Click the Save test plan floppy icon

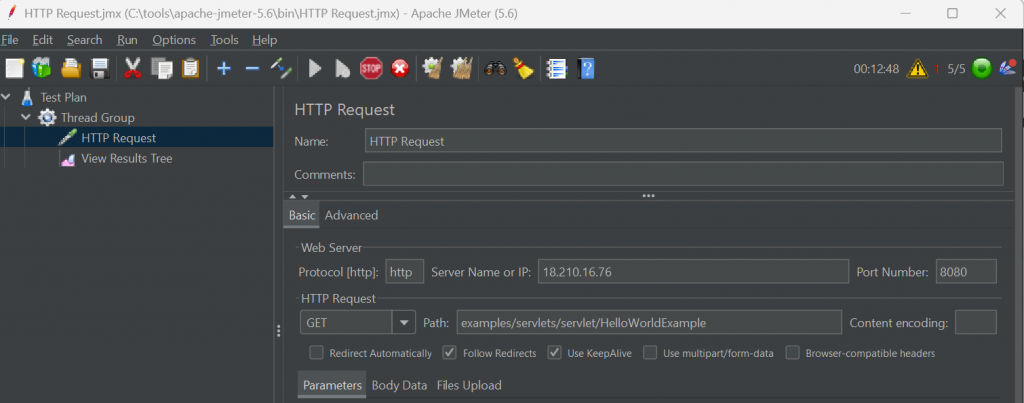point(100,68)
